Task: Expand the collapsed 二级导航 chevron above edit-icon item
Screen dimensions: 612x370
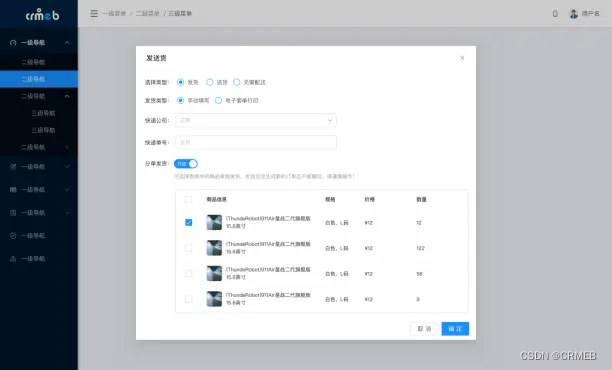Action: tap(67, 147)
